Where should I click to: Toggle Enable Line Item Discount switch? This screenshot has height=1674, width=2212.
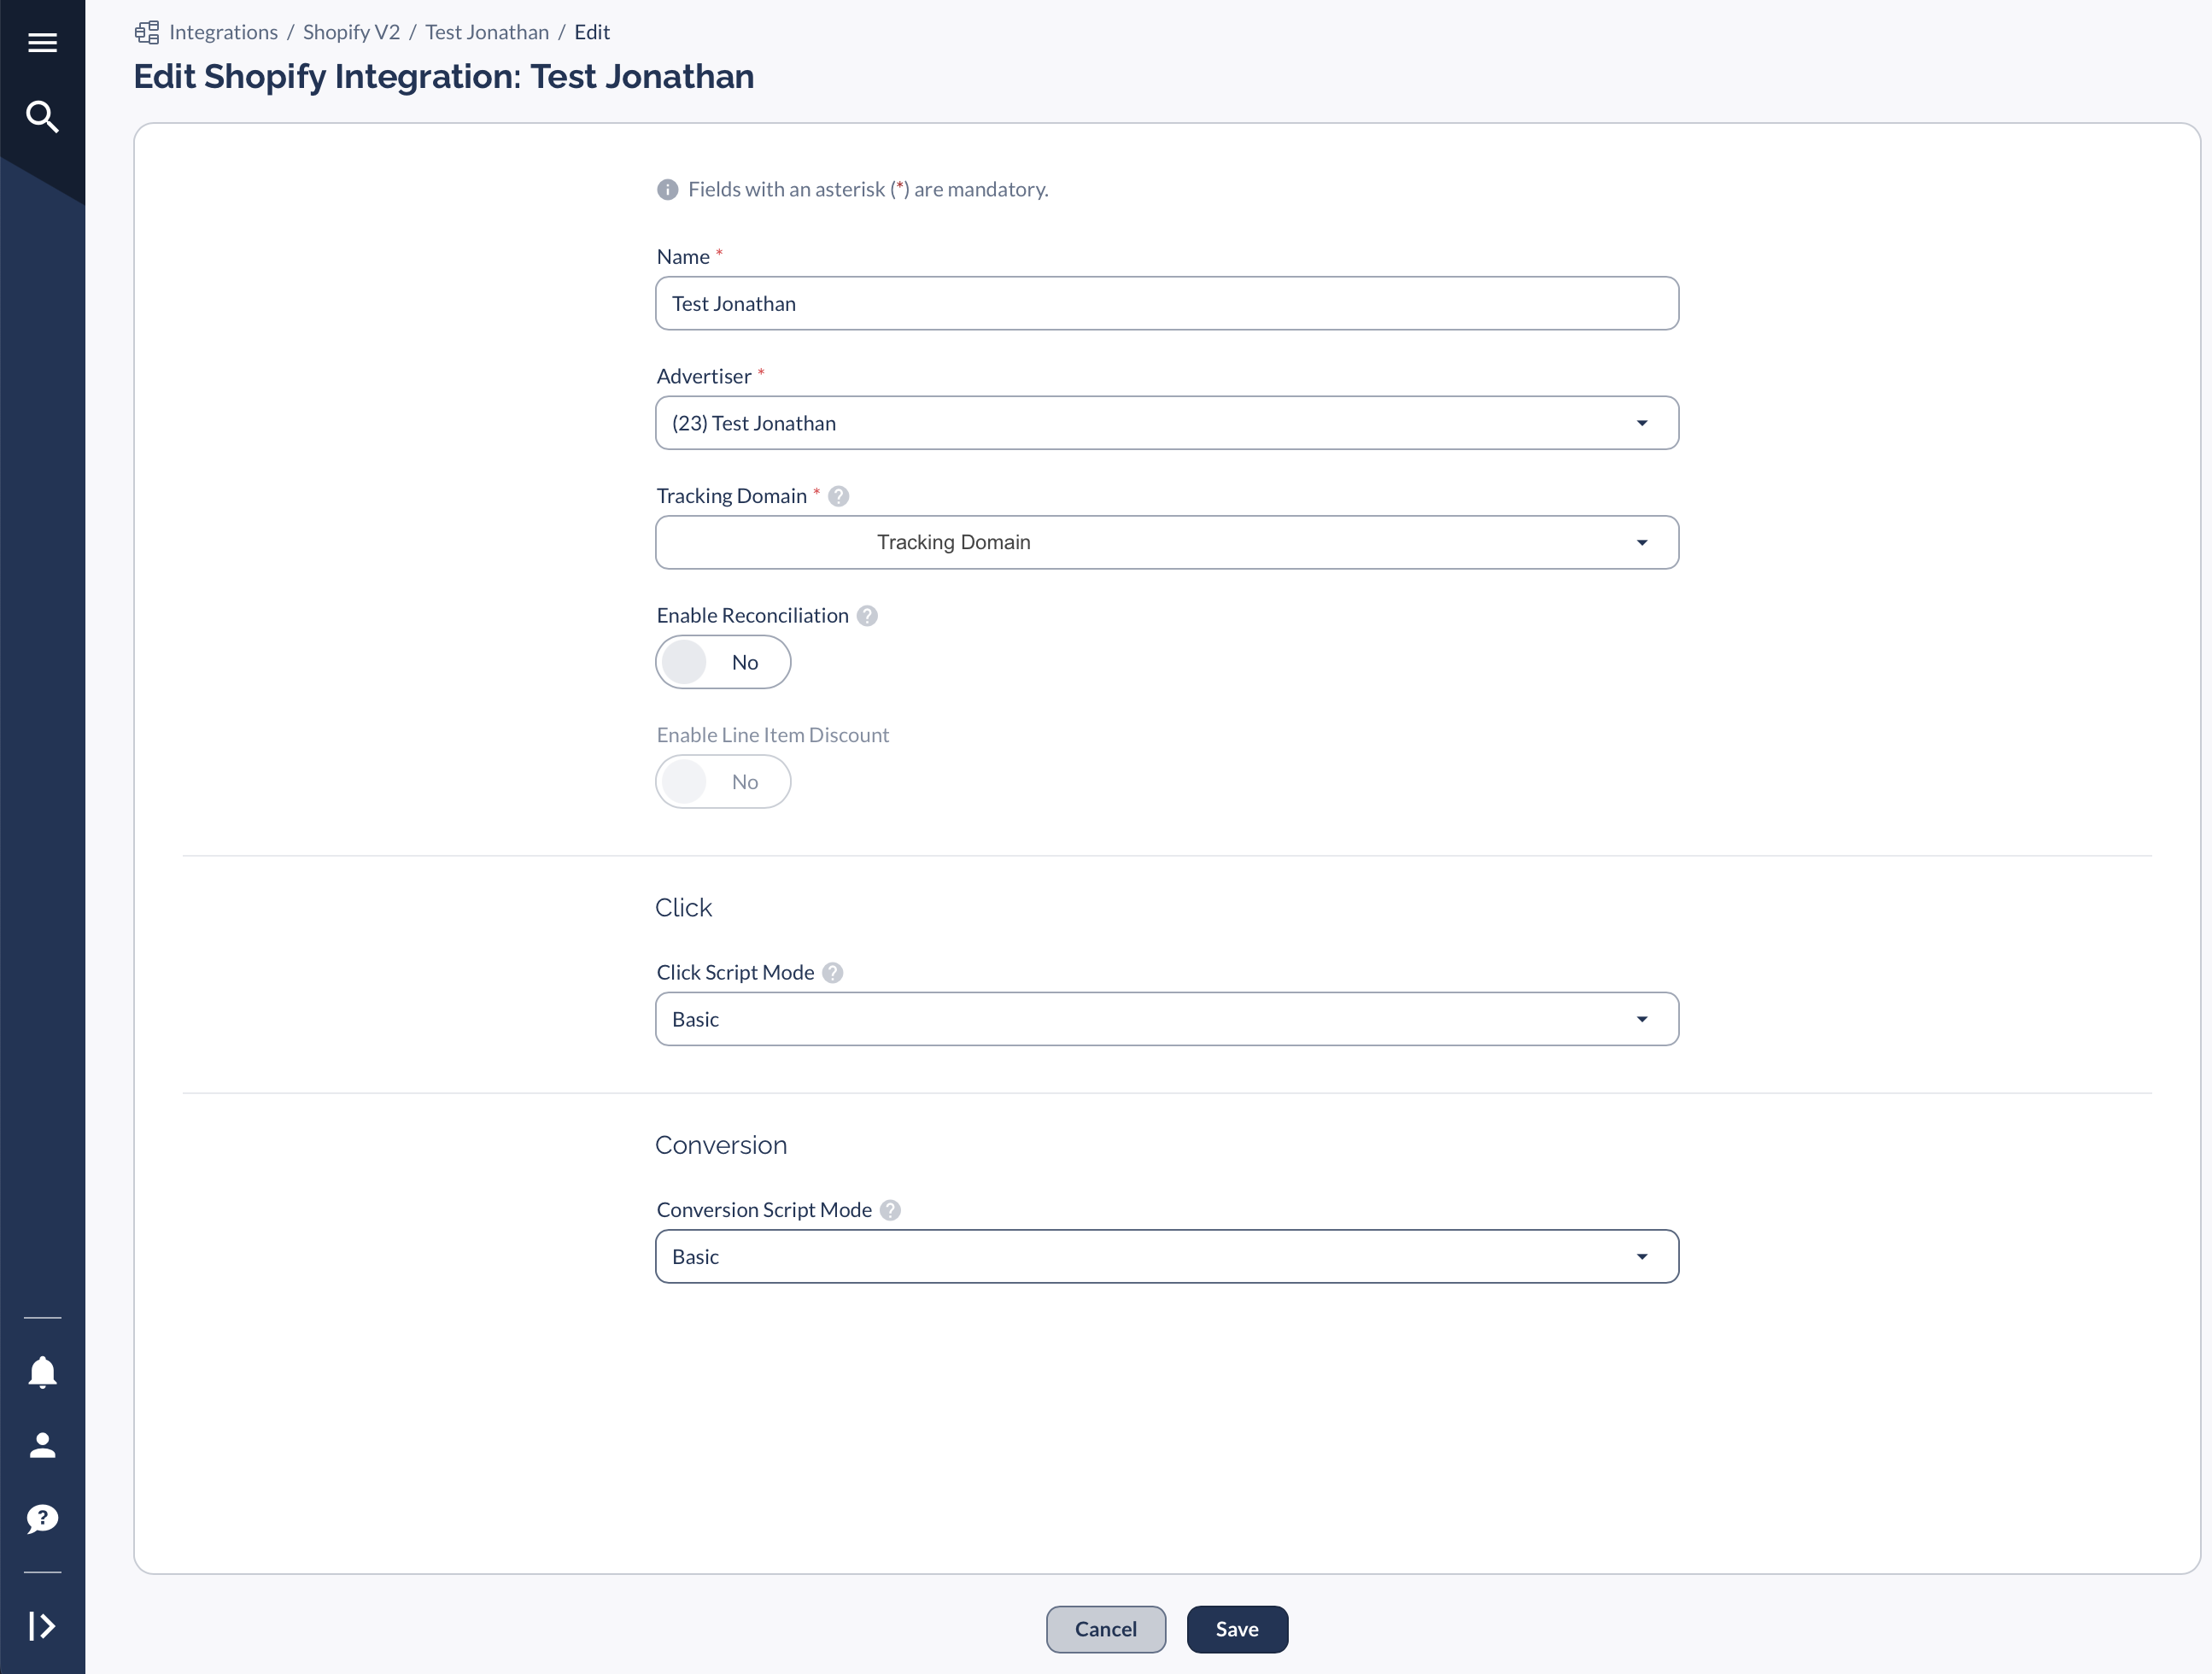tap(723, 782)
